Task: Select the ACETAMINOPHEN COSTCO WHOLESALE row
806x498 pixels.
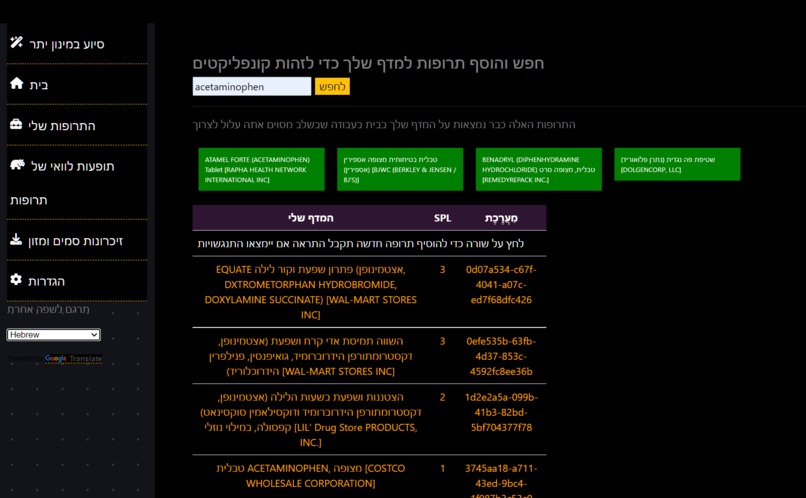Action: coord(369,477)
